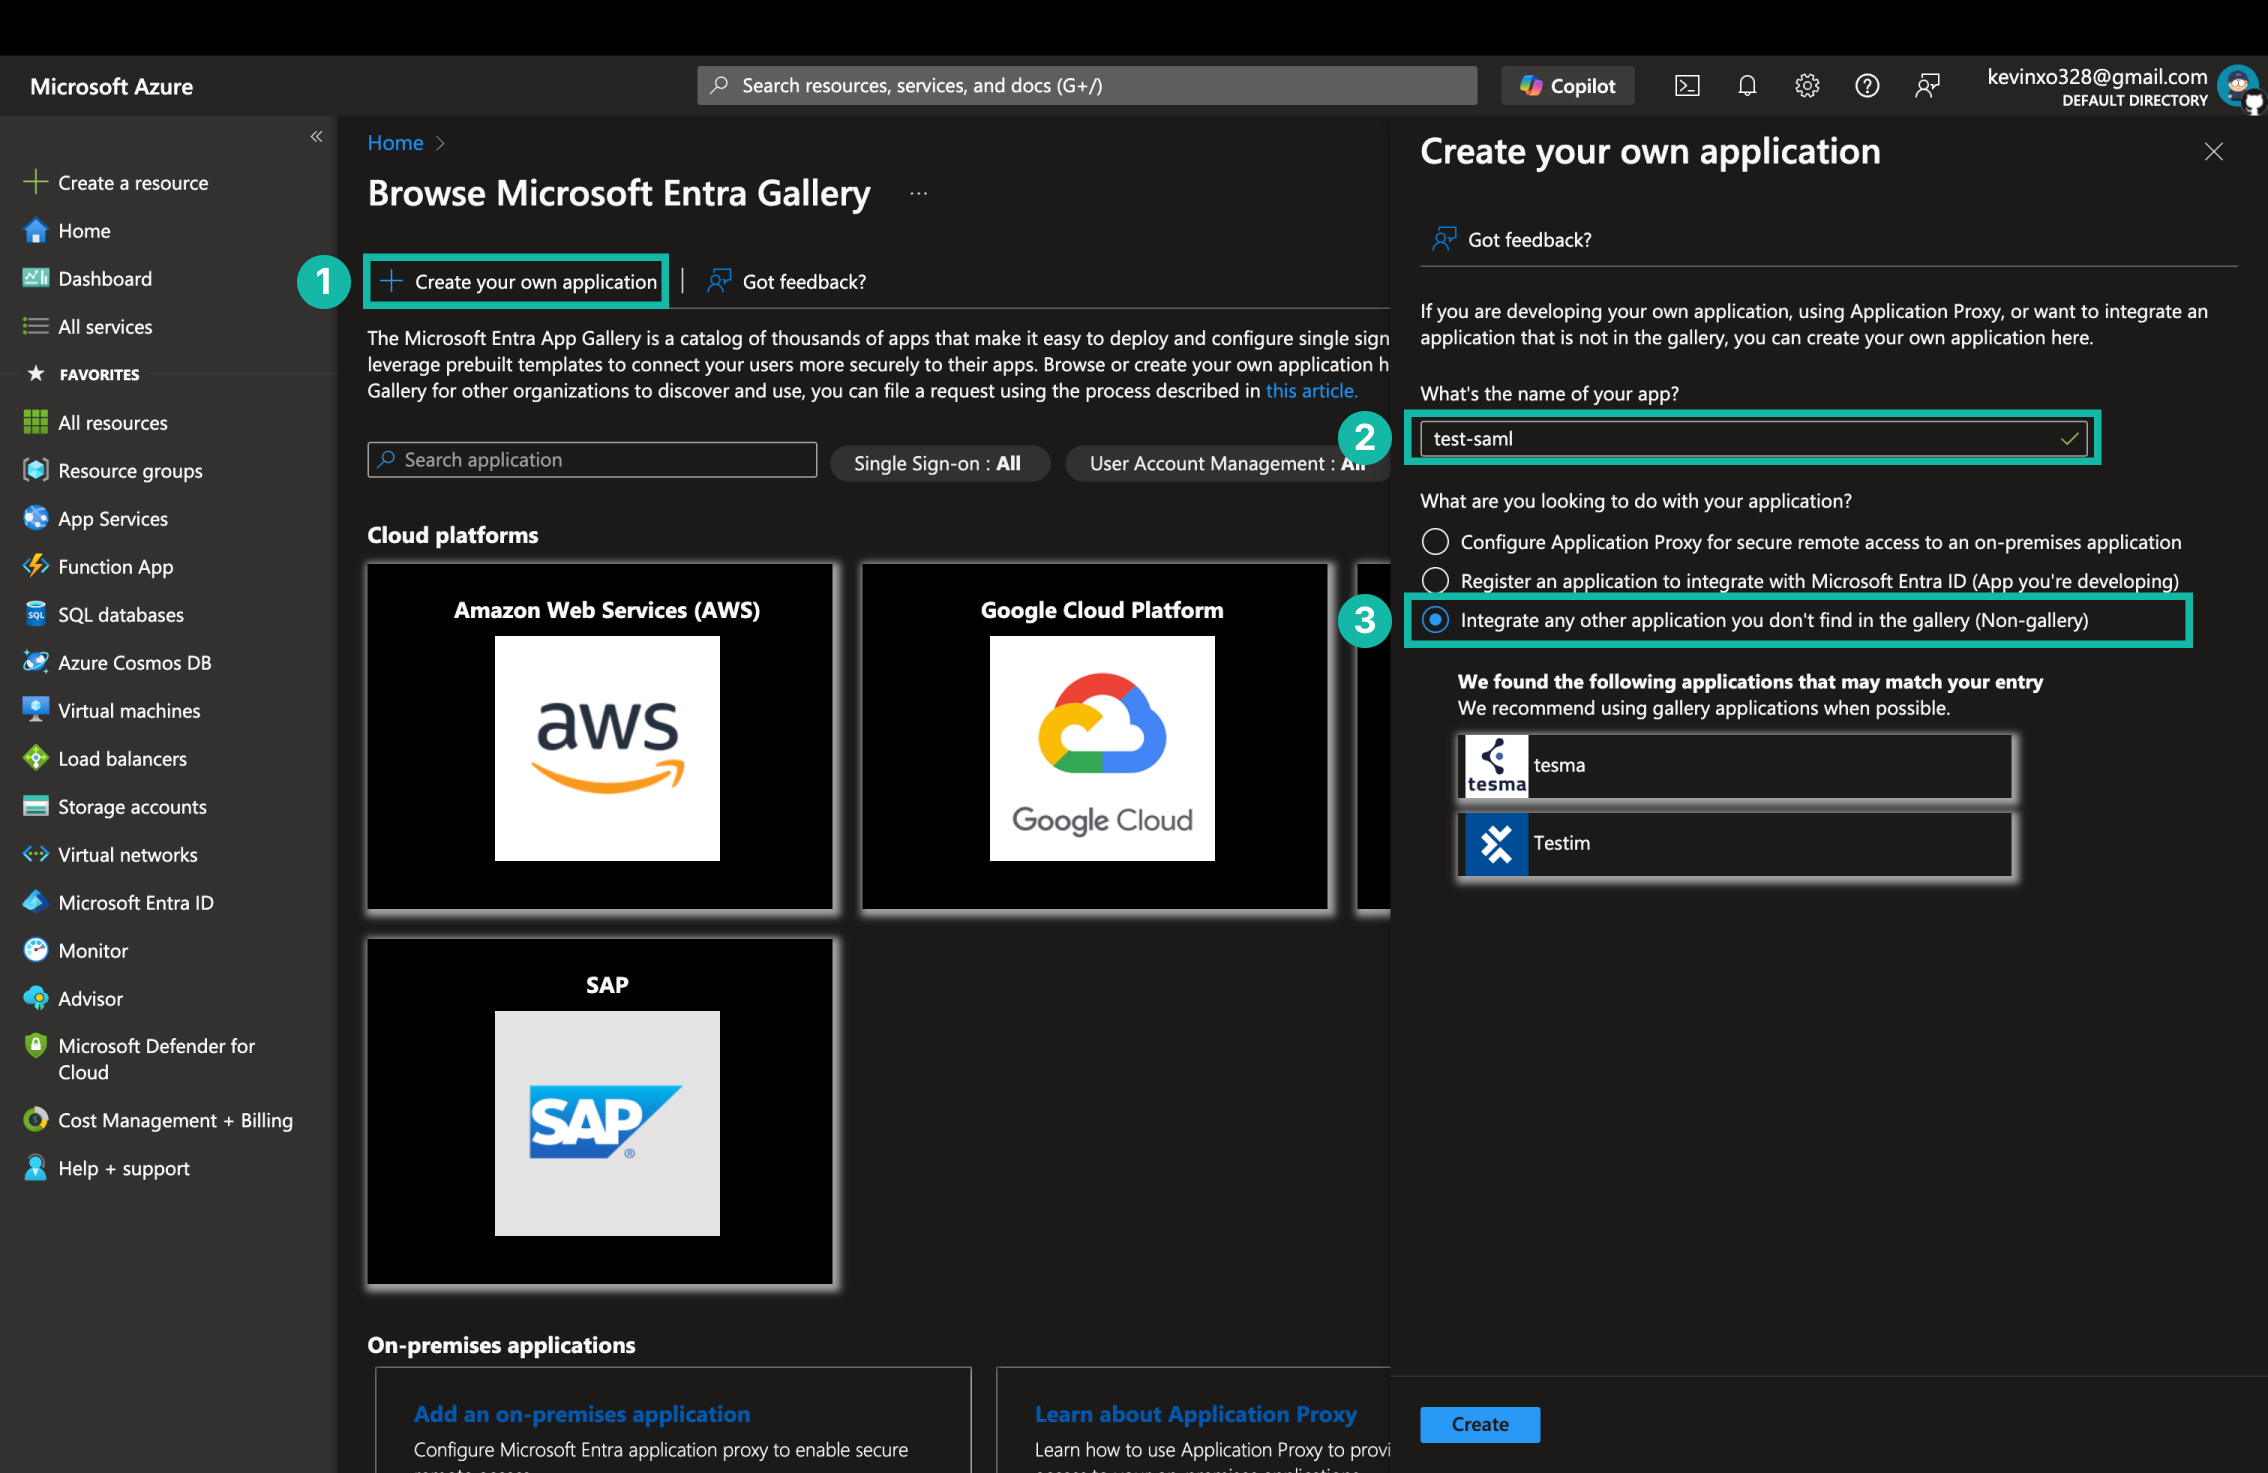Open Add an on-premises application link
The image size is (2268, 1473).
582,1414
